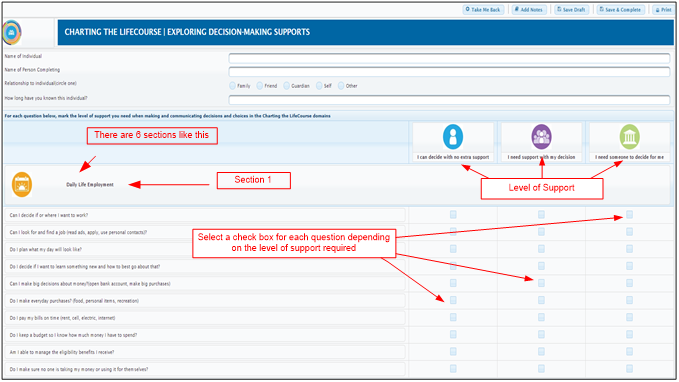Viewport: 679px width, 382px height.
Task: Check no extra support for big money decisions
Action: click(x=453, y=283)
